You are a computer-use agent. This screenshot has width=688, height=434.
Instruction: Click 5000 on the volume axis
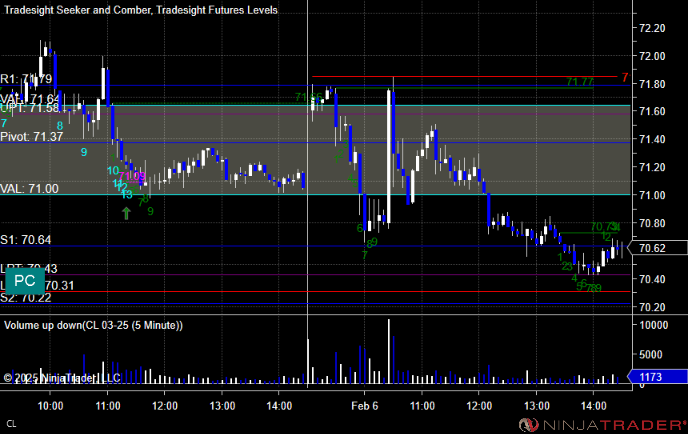tap(651, 355)
